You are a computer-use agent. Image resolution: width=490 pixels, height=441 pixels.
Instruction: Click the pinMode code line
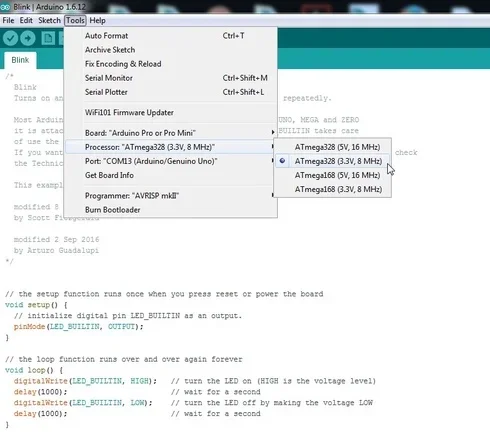[x=78, y=327]
